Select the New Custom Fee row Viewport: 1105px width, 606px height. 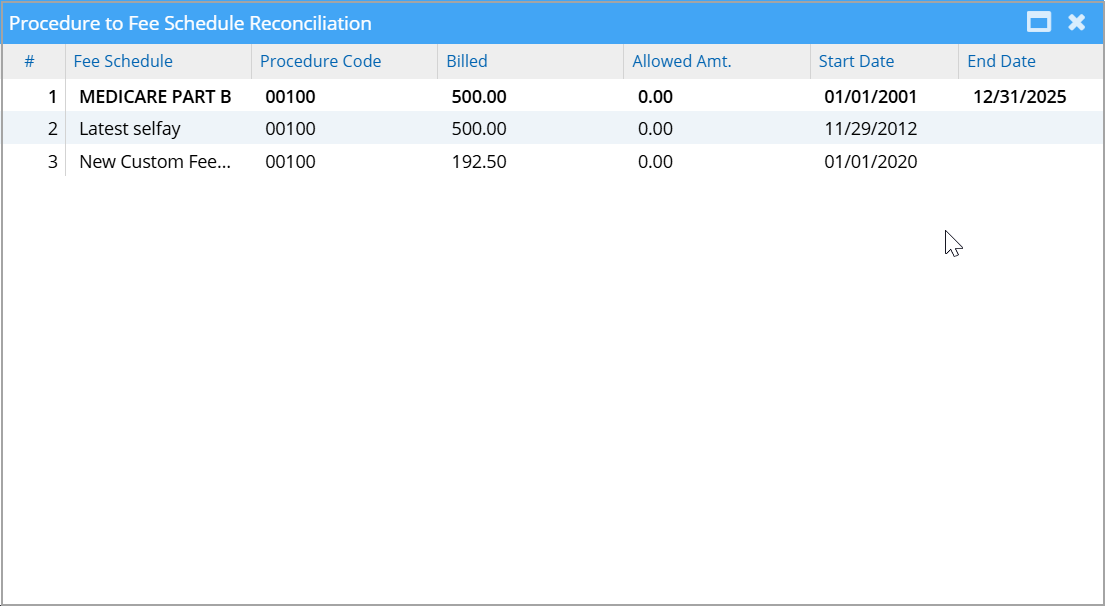(x=155, y=161)
